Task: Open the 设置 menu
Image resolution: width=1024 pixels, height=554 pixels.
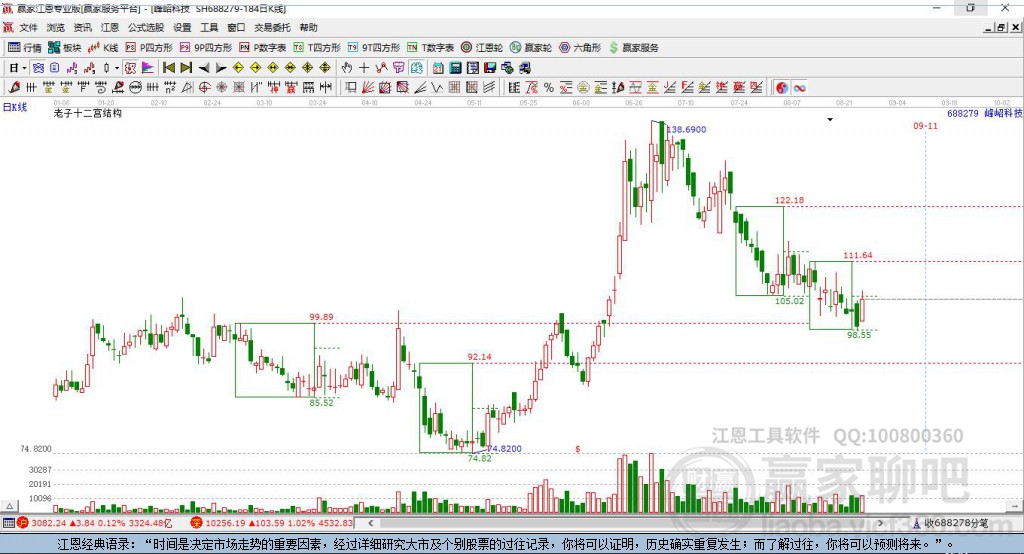Action: [x=182, y=27]
